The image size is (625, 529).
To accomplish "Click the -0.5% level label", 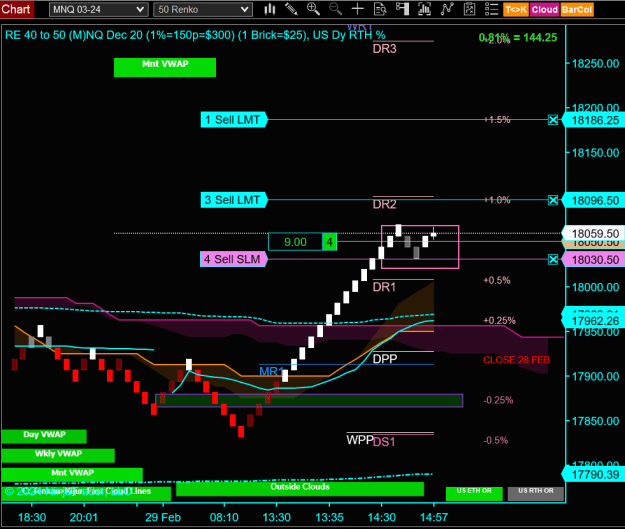I will coord(495,441).
